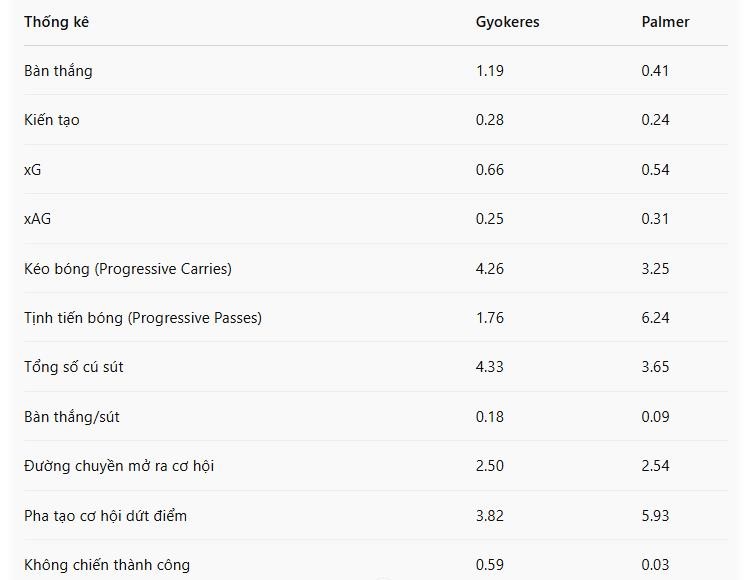
Task: Click Palmer's aerial duels value 0.03
Action: (655, 565)
